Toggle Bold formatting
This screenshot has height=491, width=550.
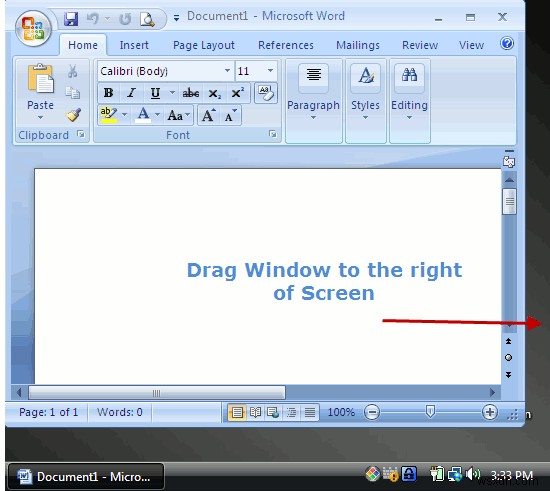[108, 93]
